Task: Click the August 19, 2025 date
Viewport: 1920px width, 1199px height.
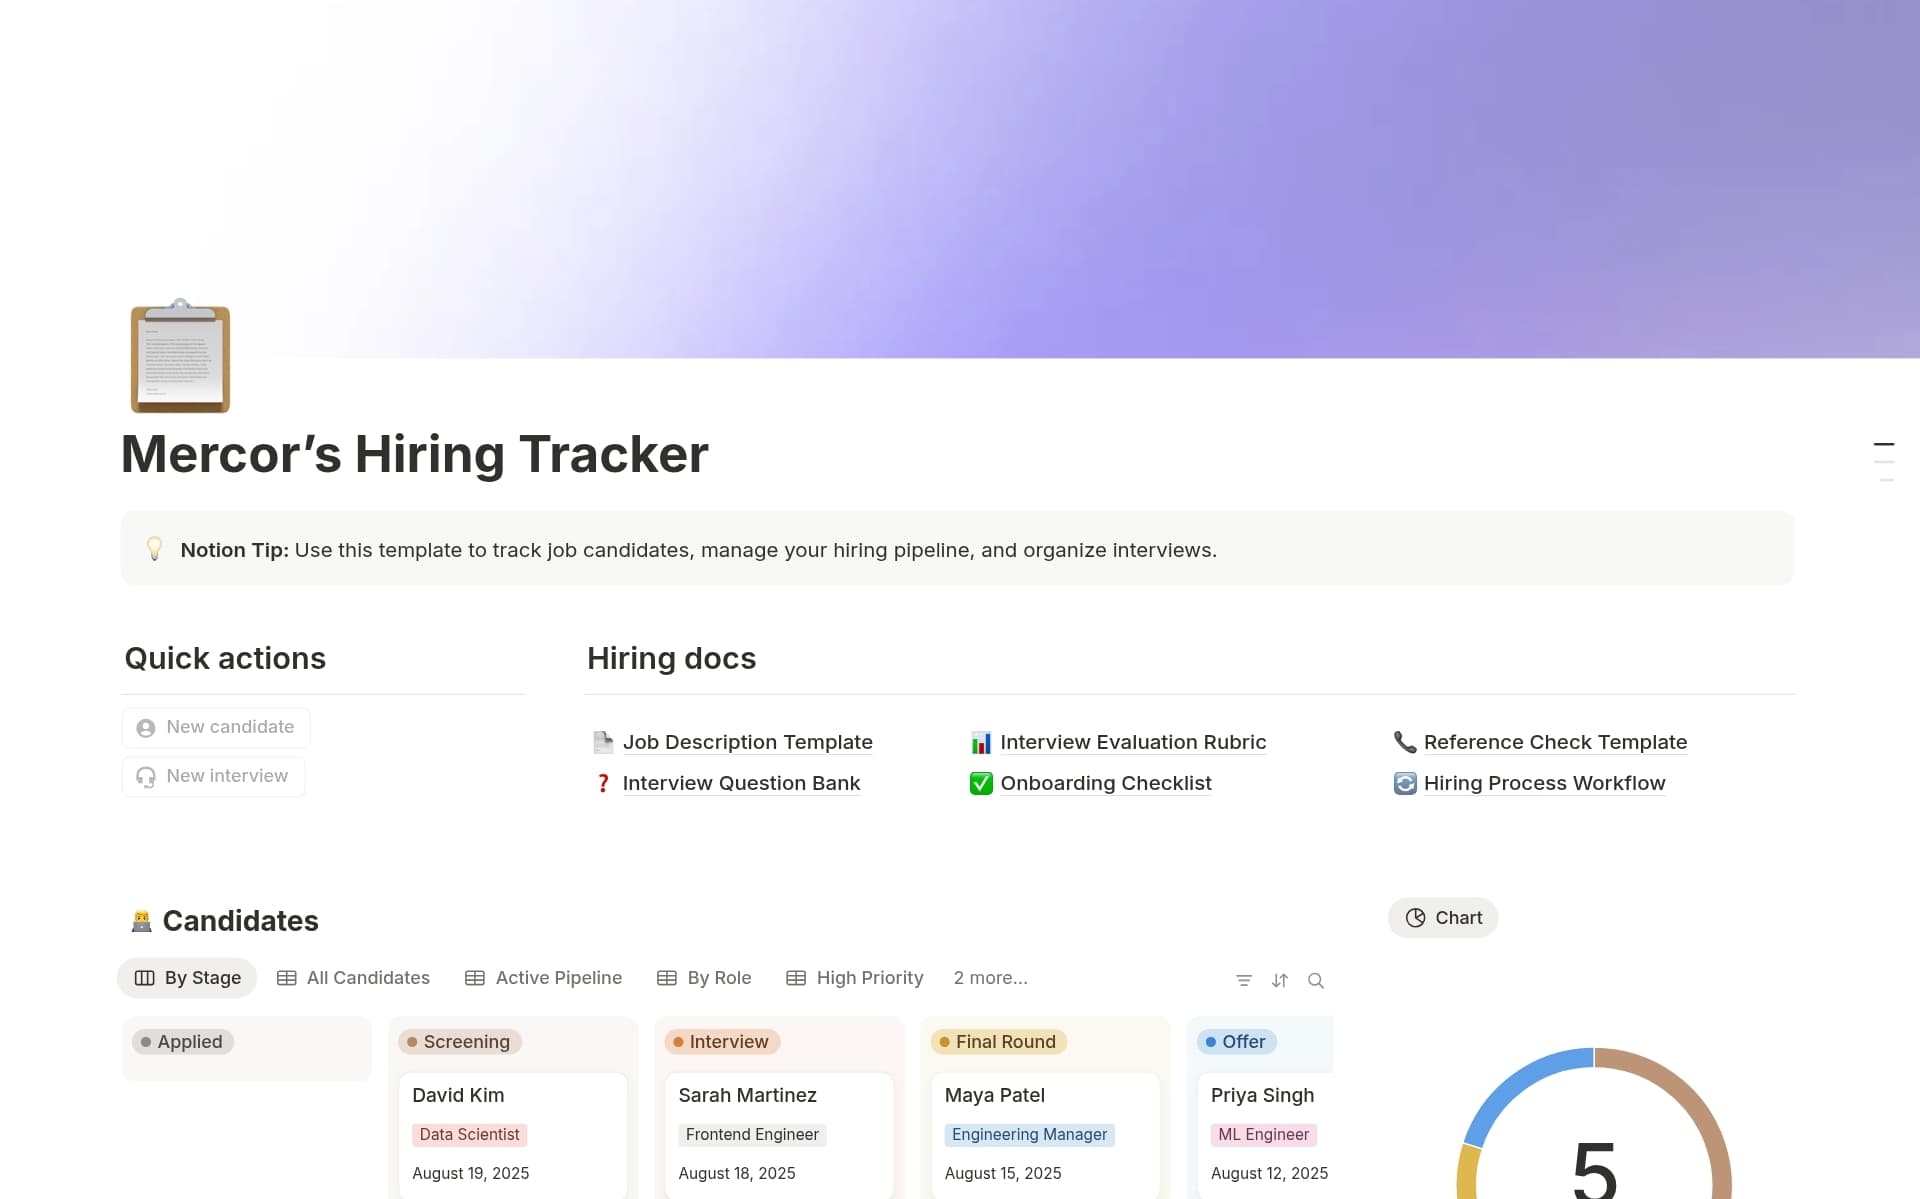Action: pyautogui.click(x=470, y=1173)
